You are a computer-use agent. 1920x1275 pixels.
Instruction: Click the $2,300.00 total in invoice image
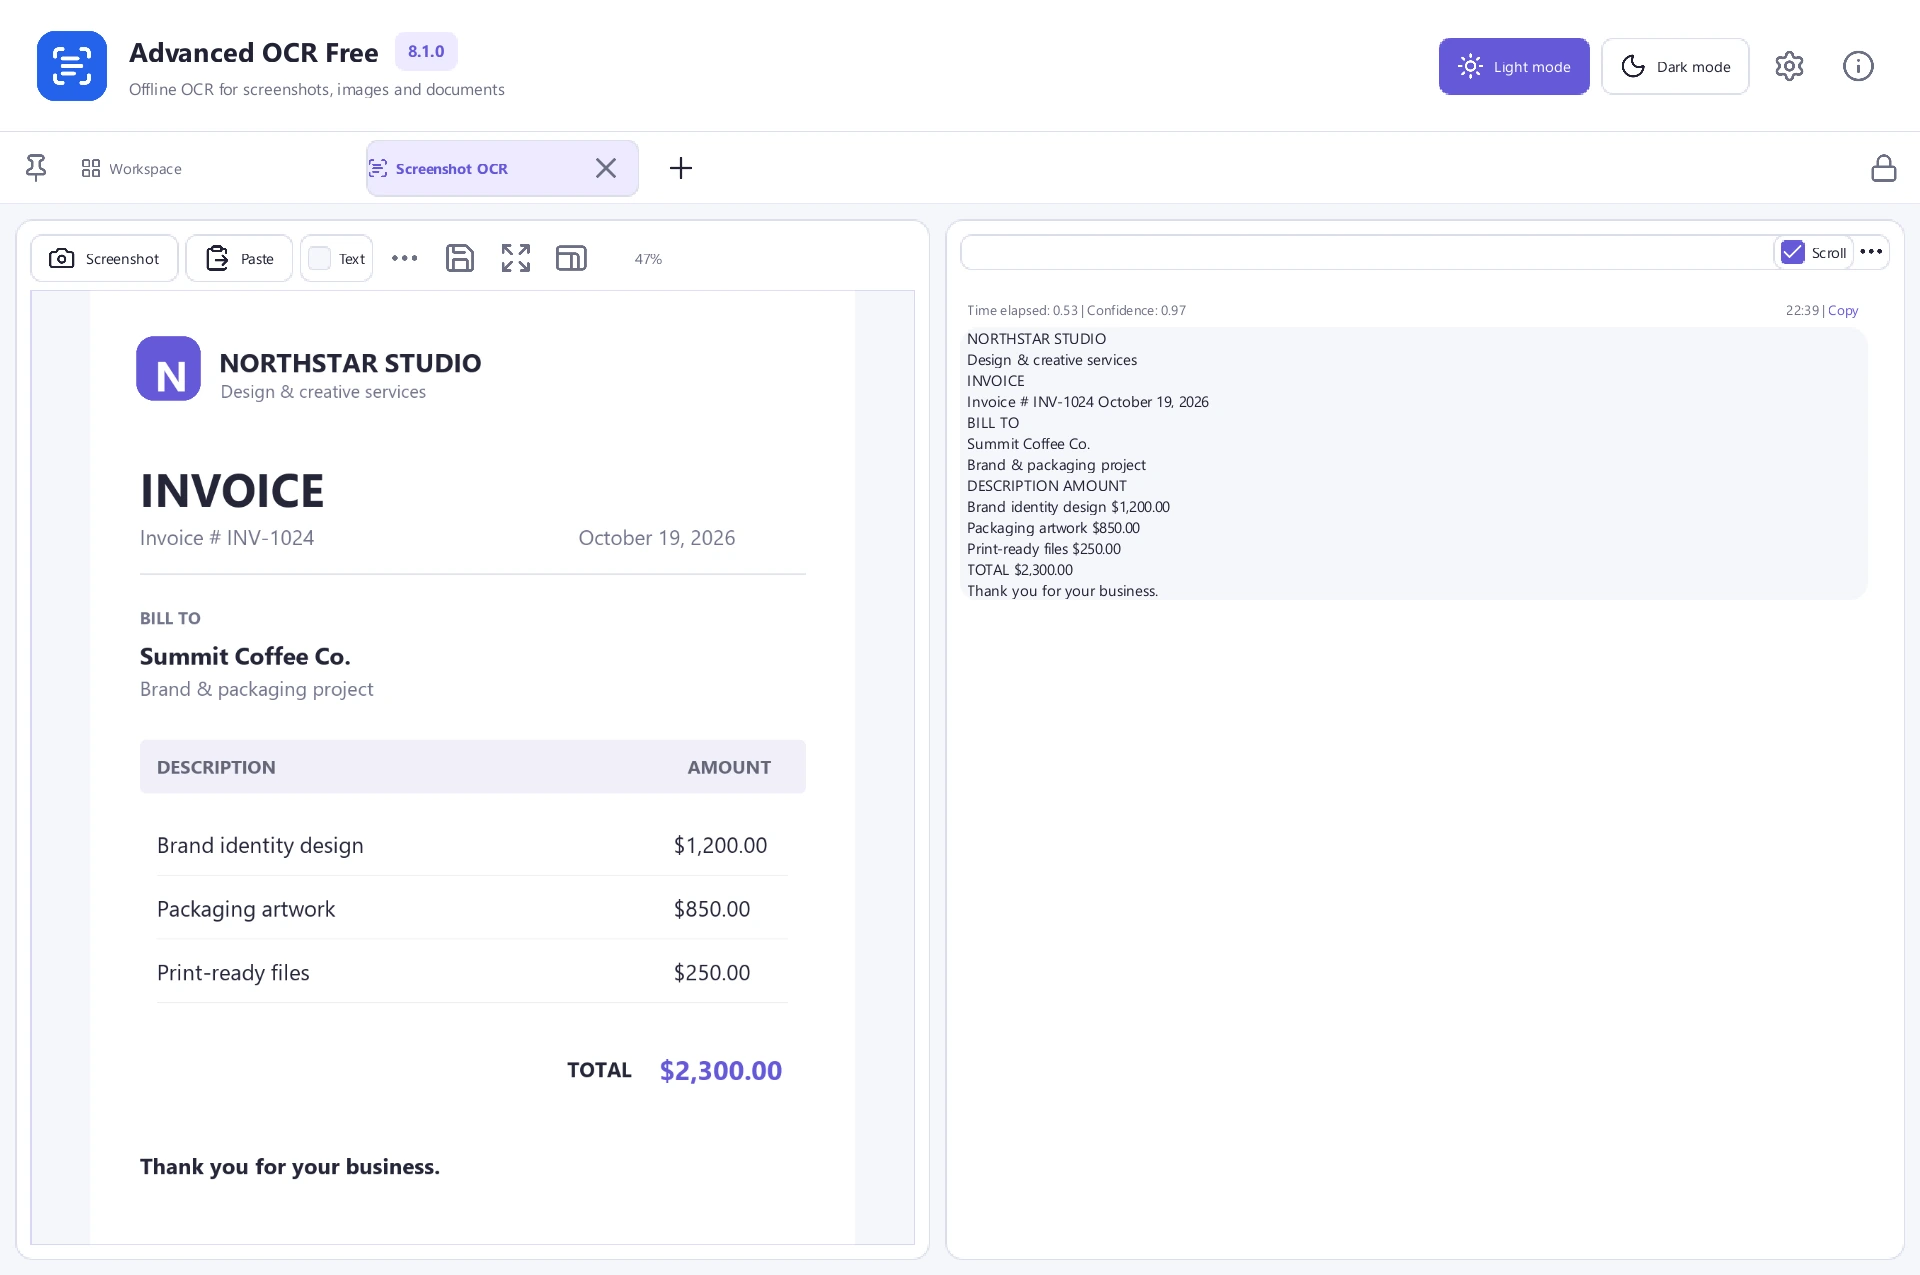click(x=721, y=1071)
